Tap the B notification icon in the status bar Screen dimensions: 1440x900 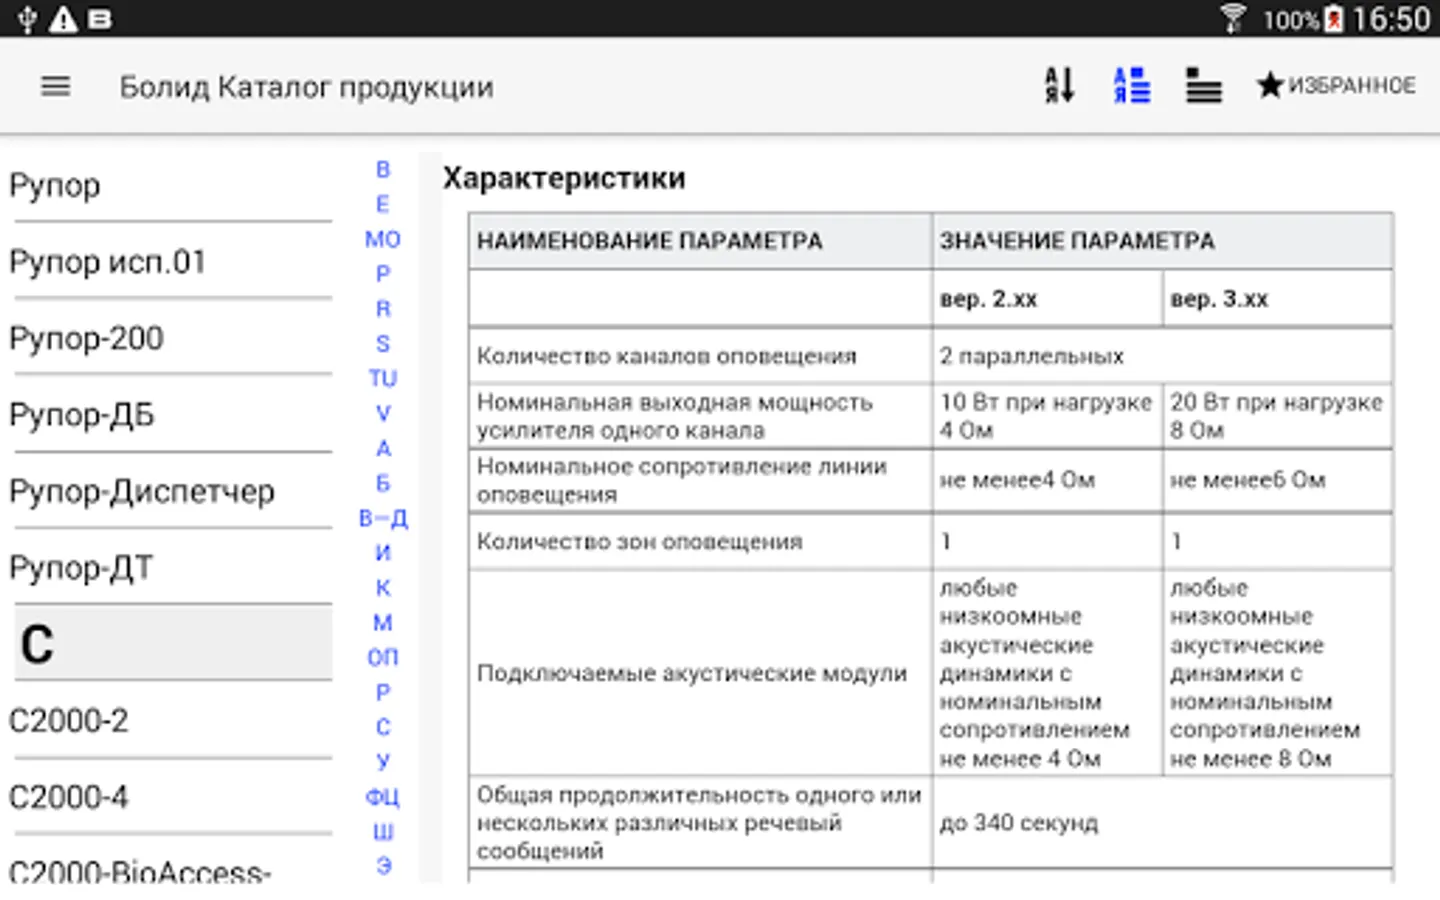[100, 19]
